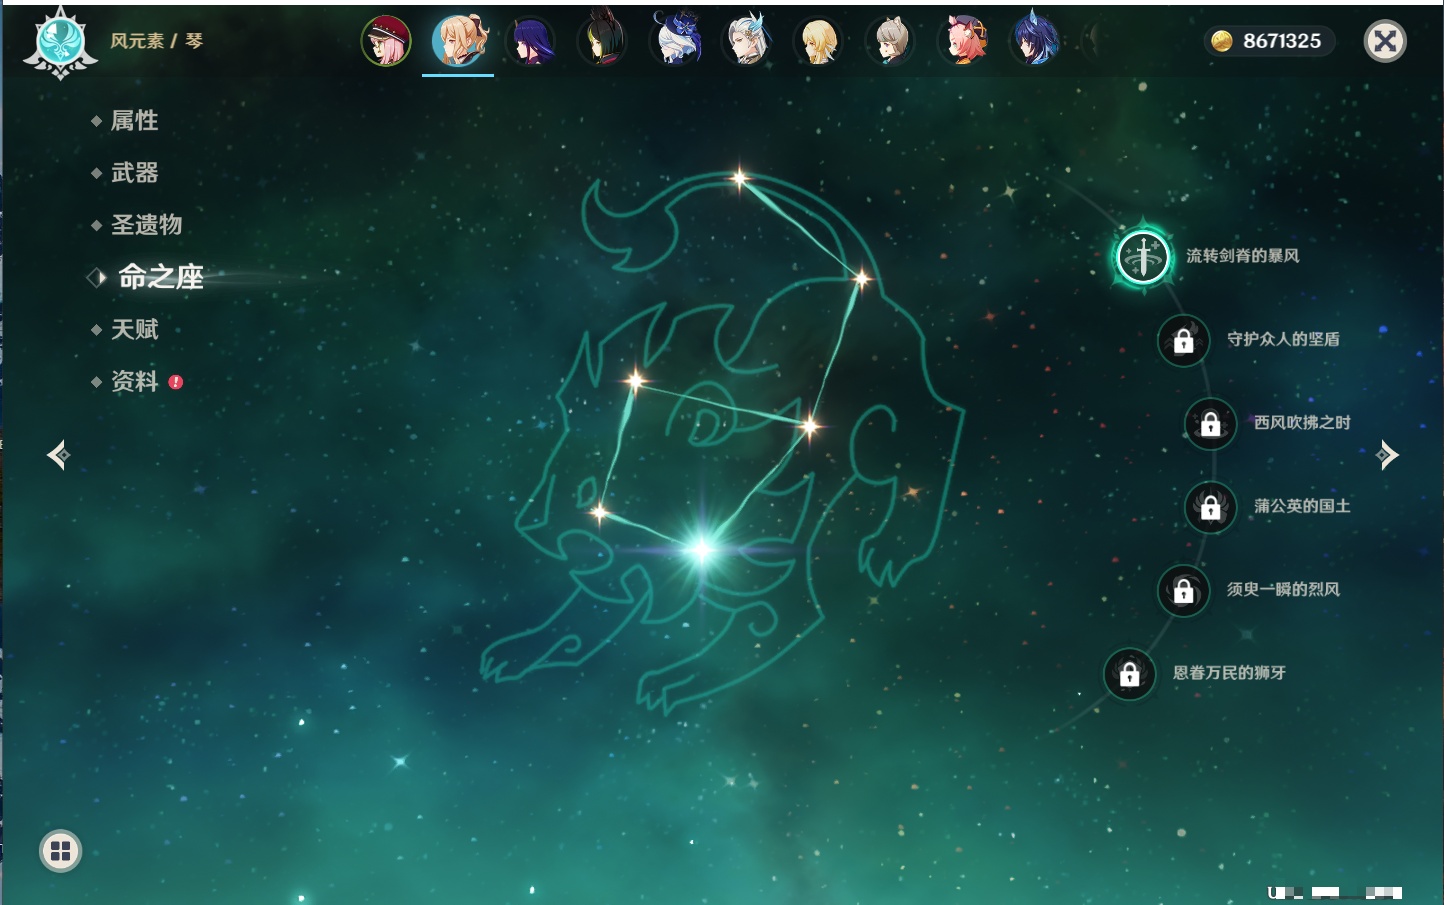Switch to next character with right arrow
This screenshot has width=1444, height=905.
1387,455
